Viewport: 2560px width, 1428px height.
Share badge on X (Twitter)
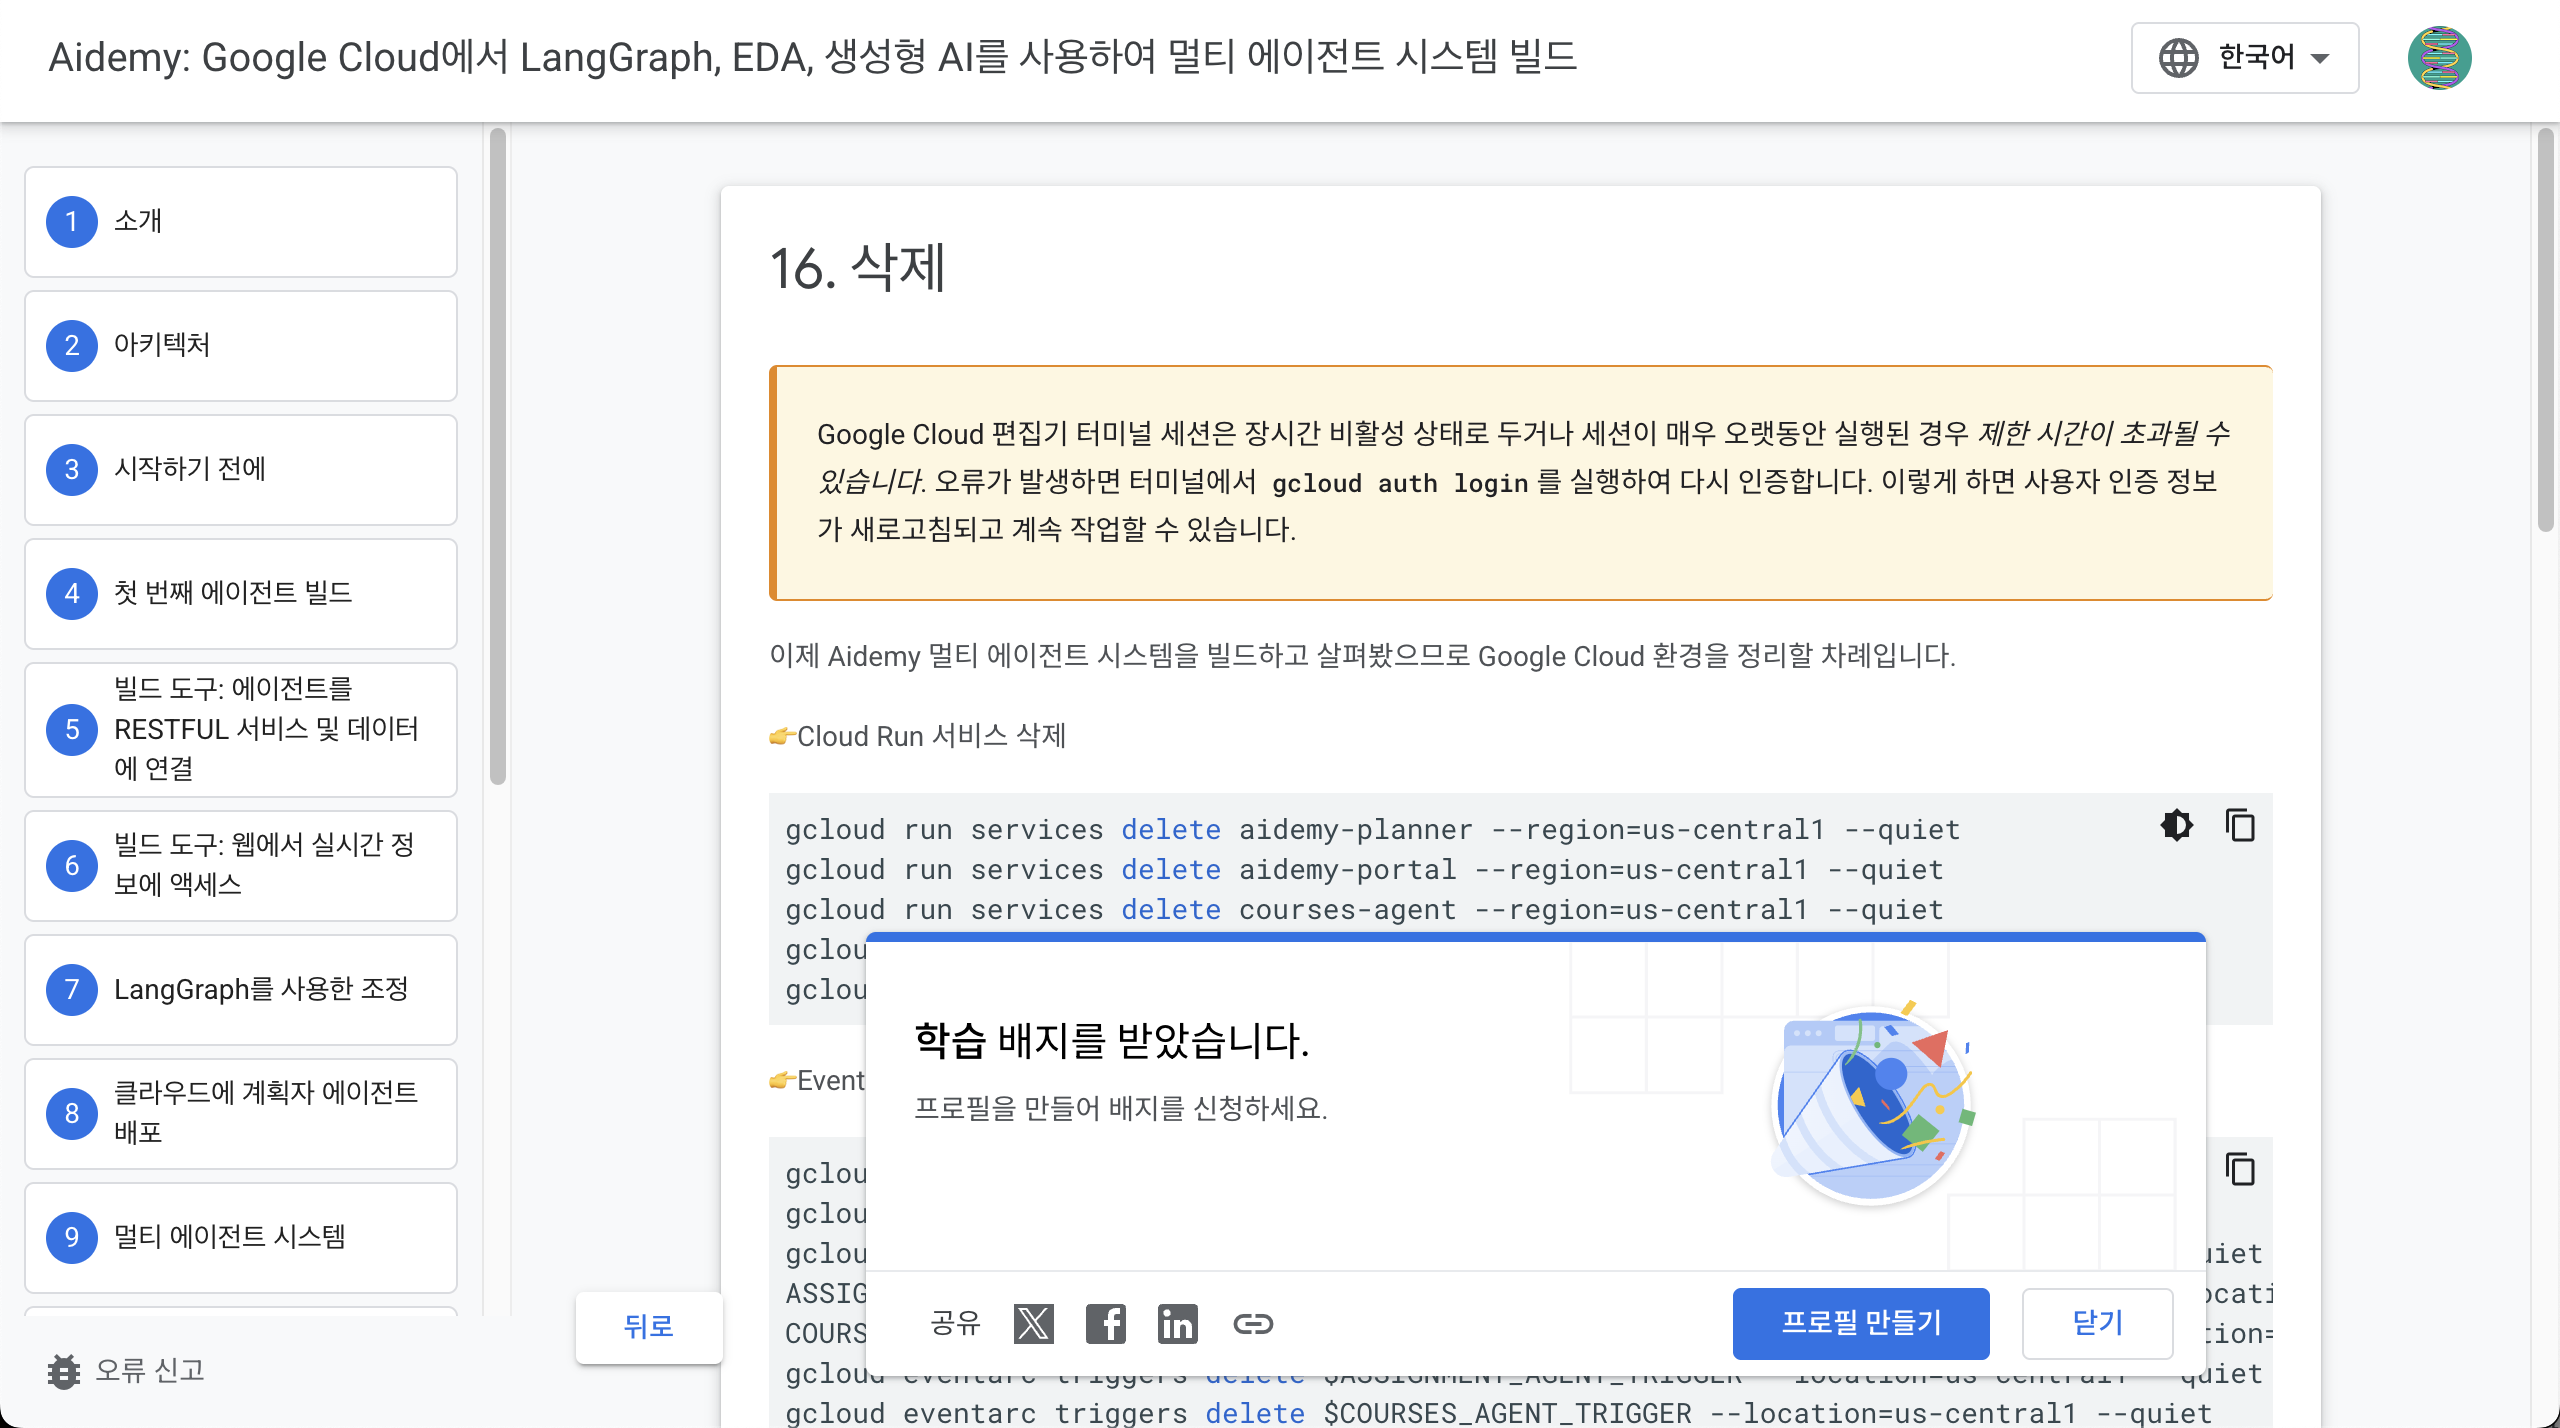point(1033,1324)
